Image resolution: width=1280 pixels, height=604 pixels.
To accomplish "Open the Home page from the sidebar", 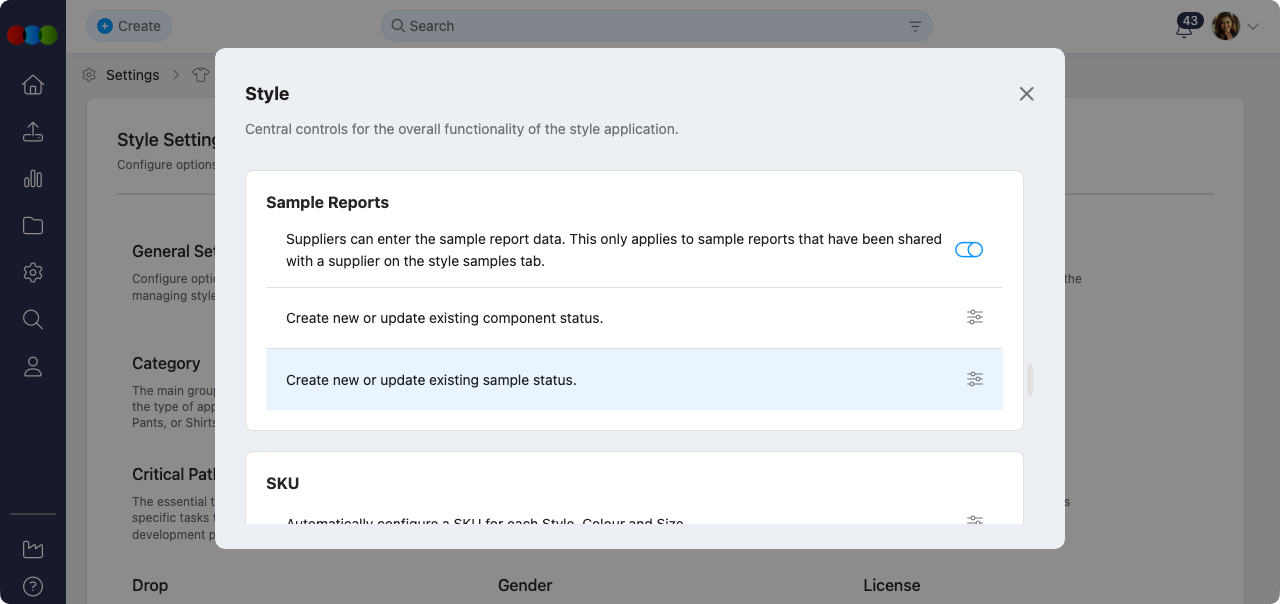I will 32,85.
